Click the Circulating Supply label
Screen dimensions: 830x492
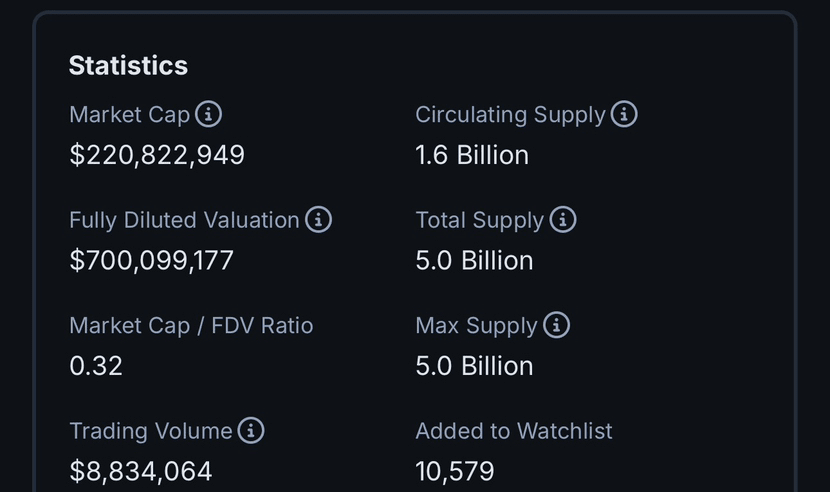click(x=510, y=115)
